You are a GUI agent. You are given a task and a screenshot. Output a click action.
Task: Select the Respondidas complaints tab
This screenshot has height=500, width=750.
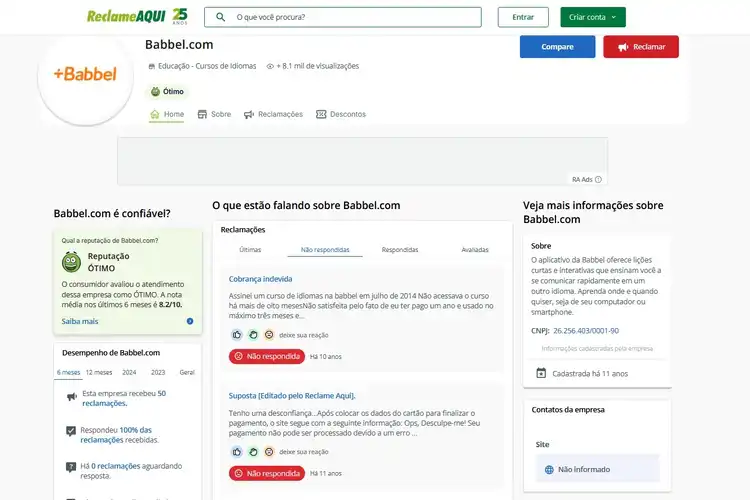400,250
